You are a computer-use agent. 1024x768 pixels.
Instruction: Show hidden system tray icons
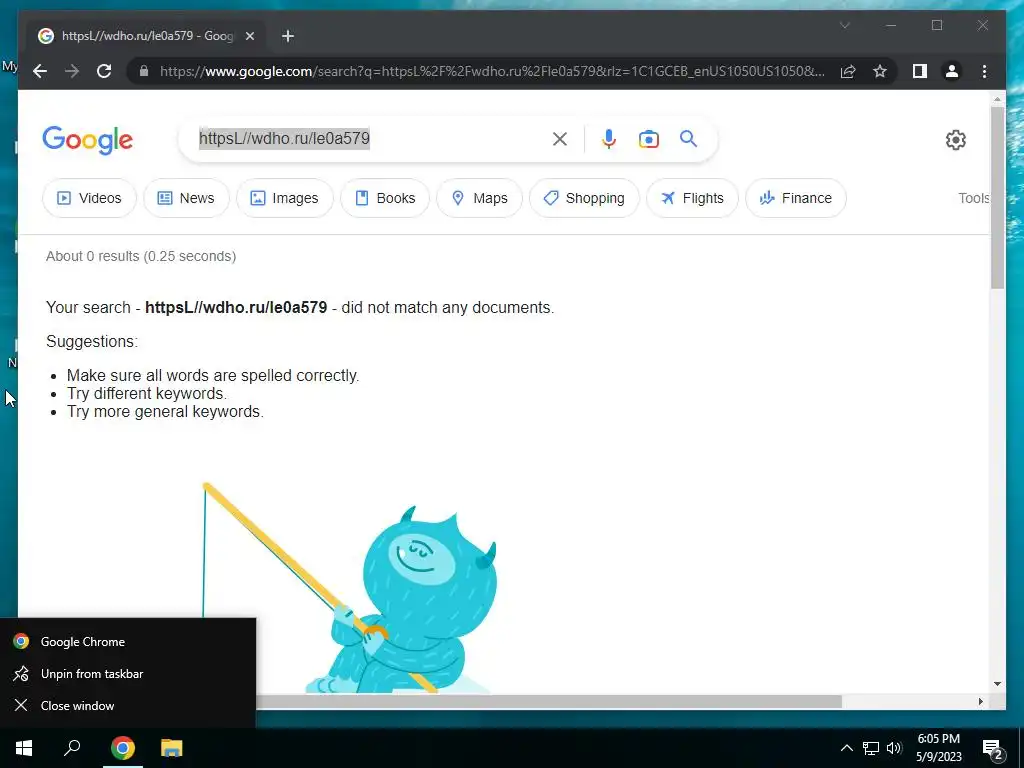pyautogui.click(x=846, y=748)
